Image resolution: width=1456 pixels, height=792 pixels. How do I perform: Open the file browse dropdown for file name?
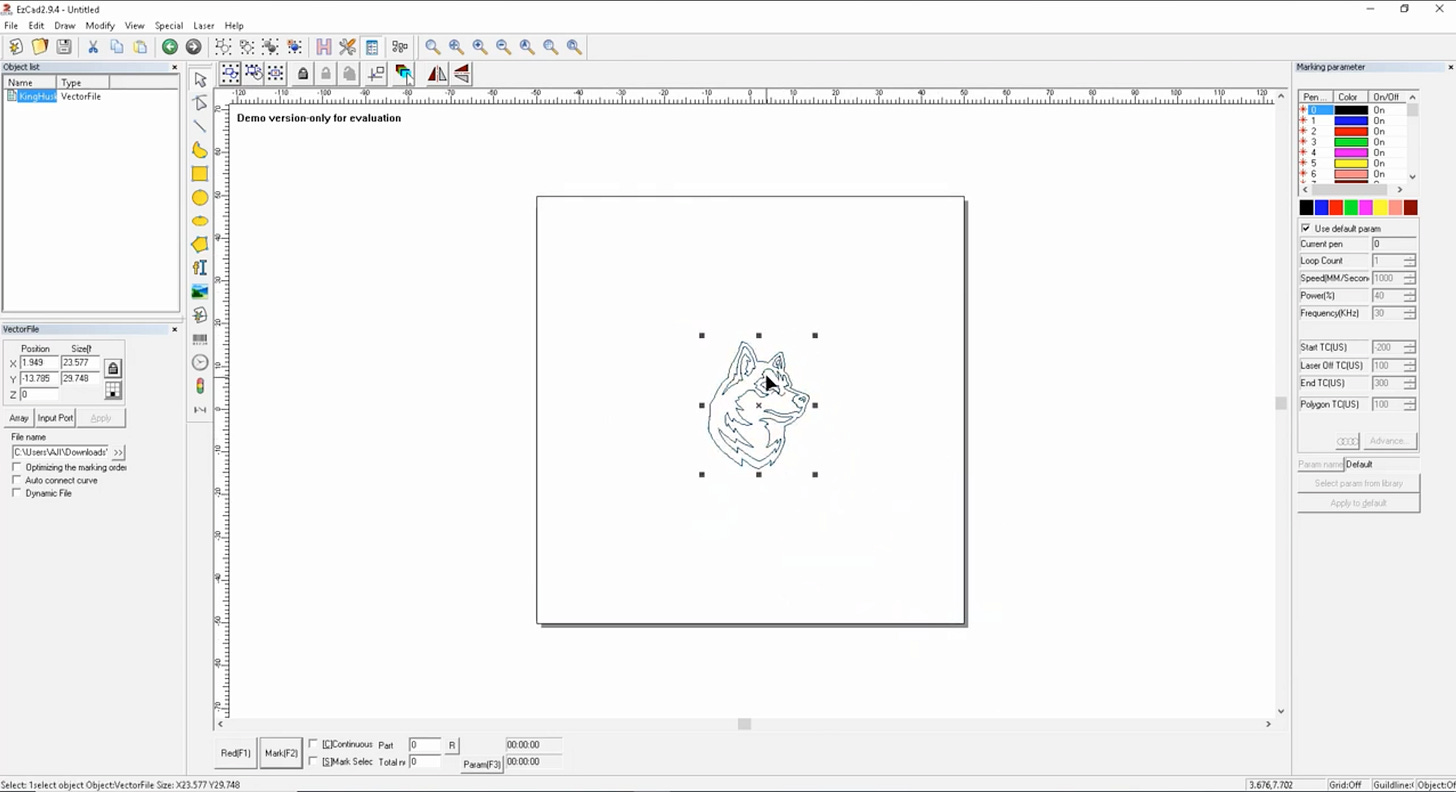tap(117, 452)
